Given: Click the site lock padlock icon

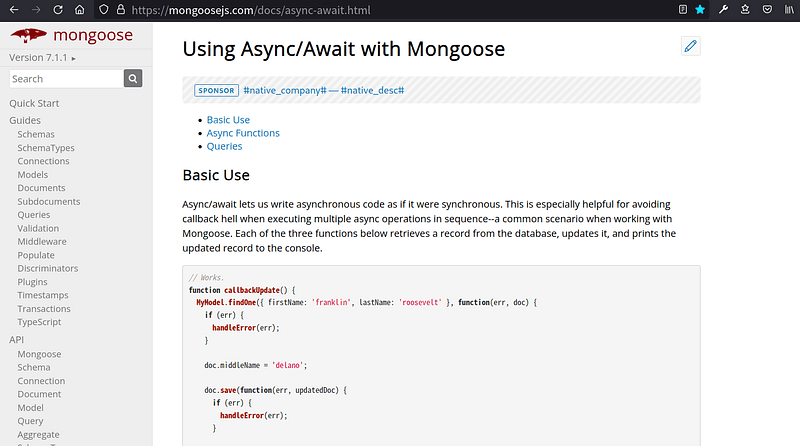Looking at the screenshot, I should (121, 10).
